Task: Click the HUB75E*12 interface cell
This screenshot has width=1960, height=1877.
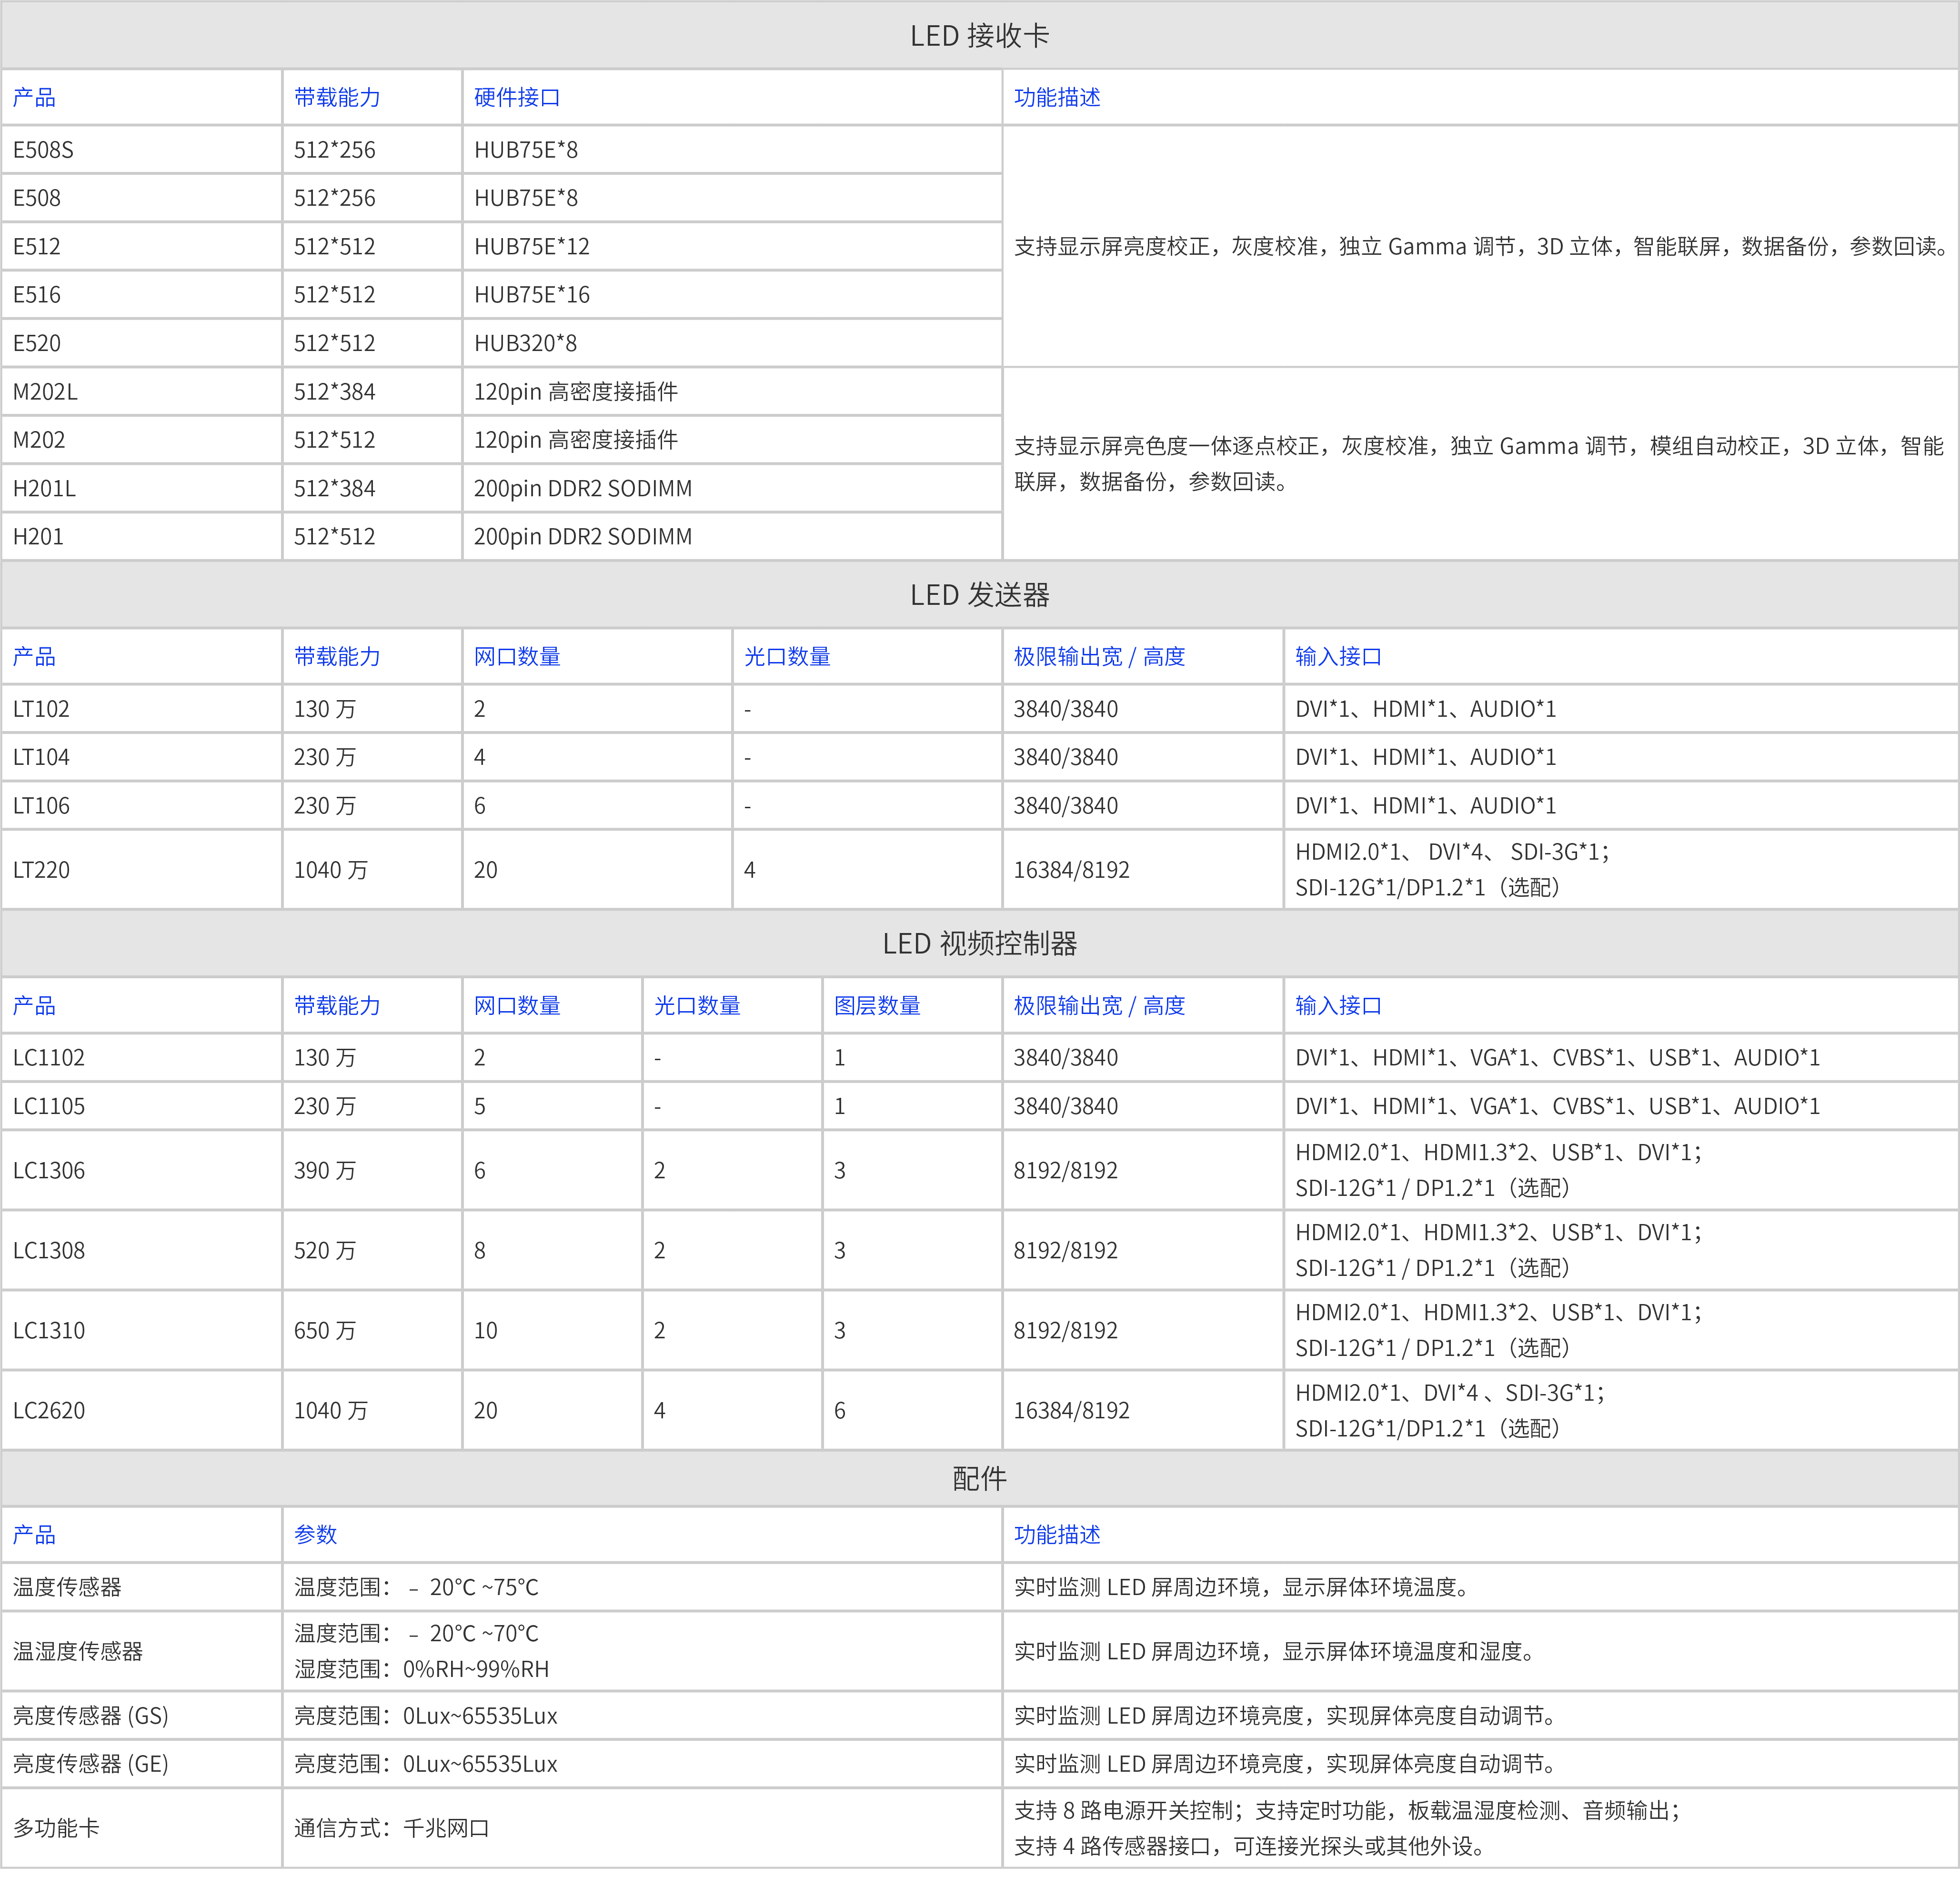Action: coord(732,246)
